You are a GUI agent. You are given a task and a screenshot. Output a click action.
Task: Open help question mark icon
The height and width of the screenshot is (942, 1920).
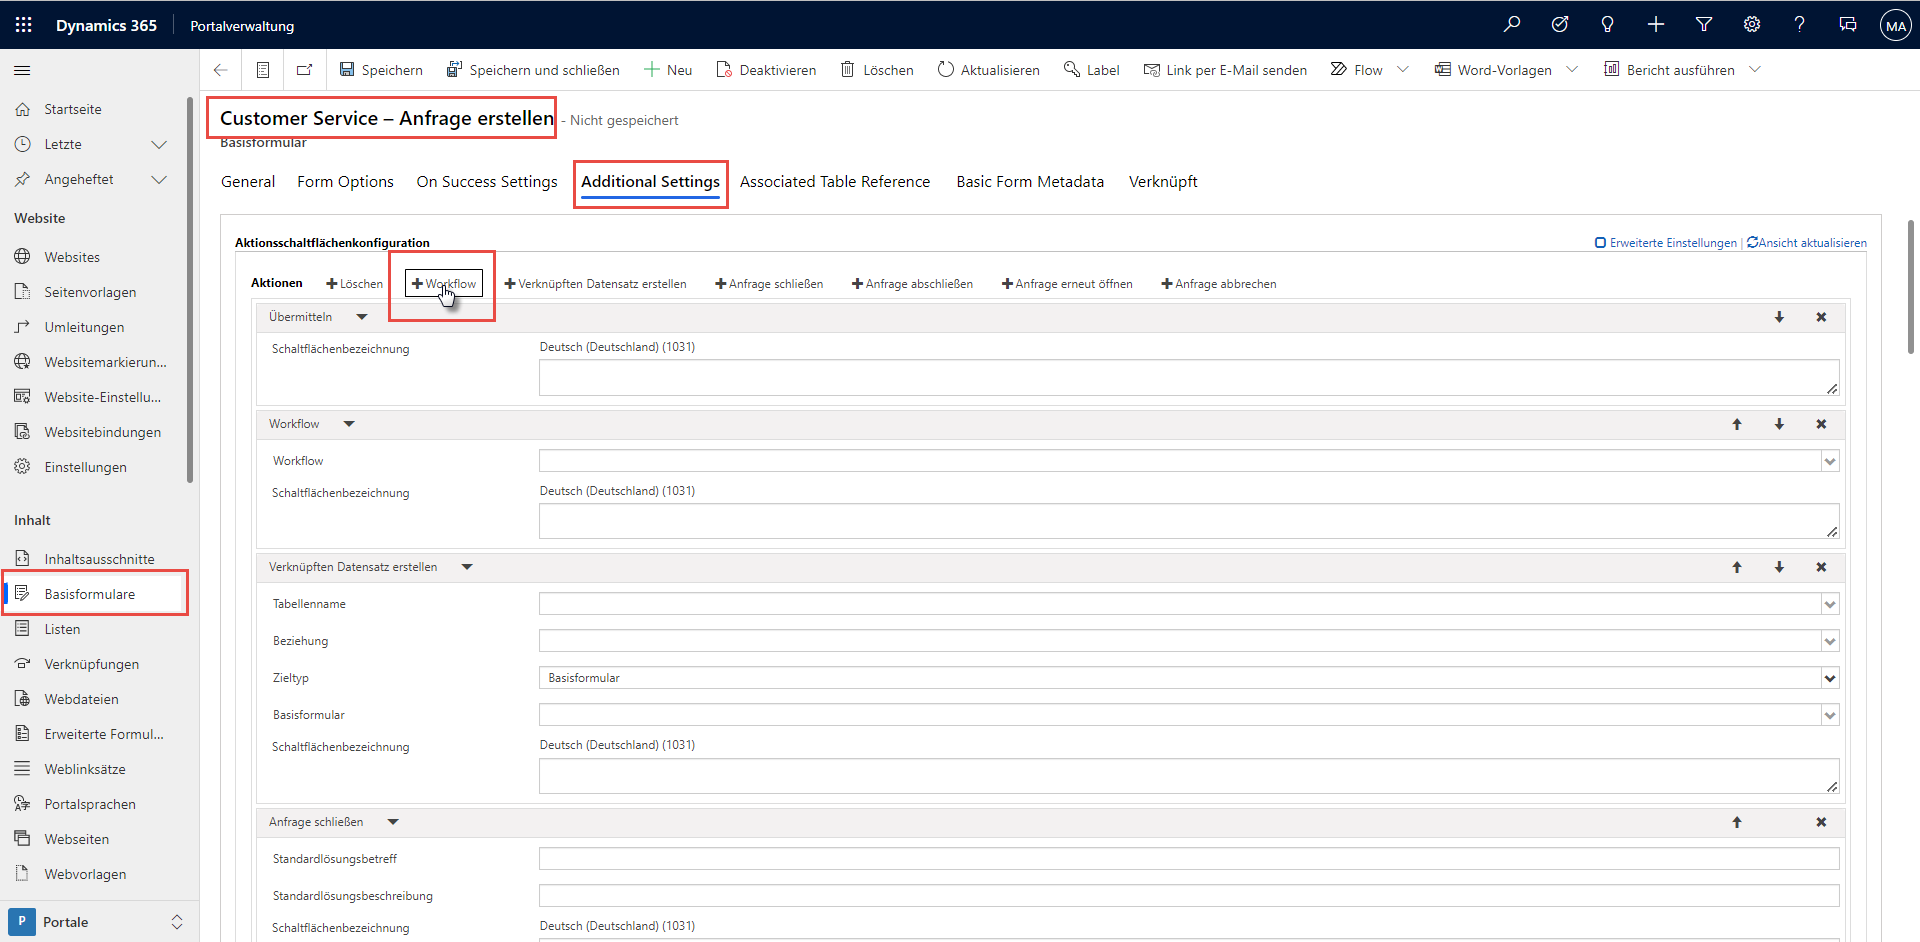point(1800,25)
